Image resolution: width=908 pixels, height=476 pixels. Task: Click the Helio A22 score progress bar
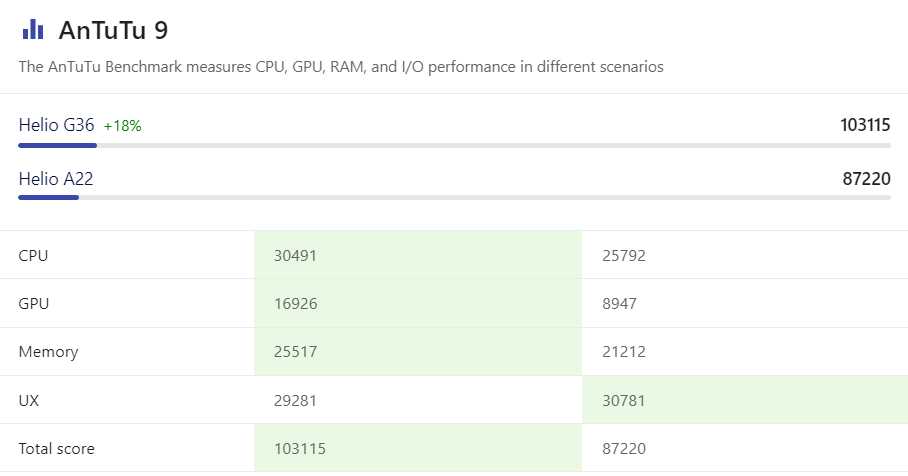[x=454, y=197]
